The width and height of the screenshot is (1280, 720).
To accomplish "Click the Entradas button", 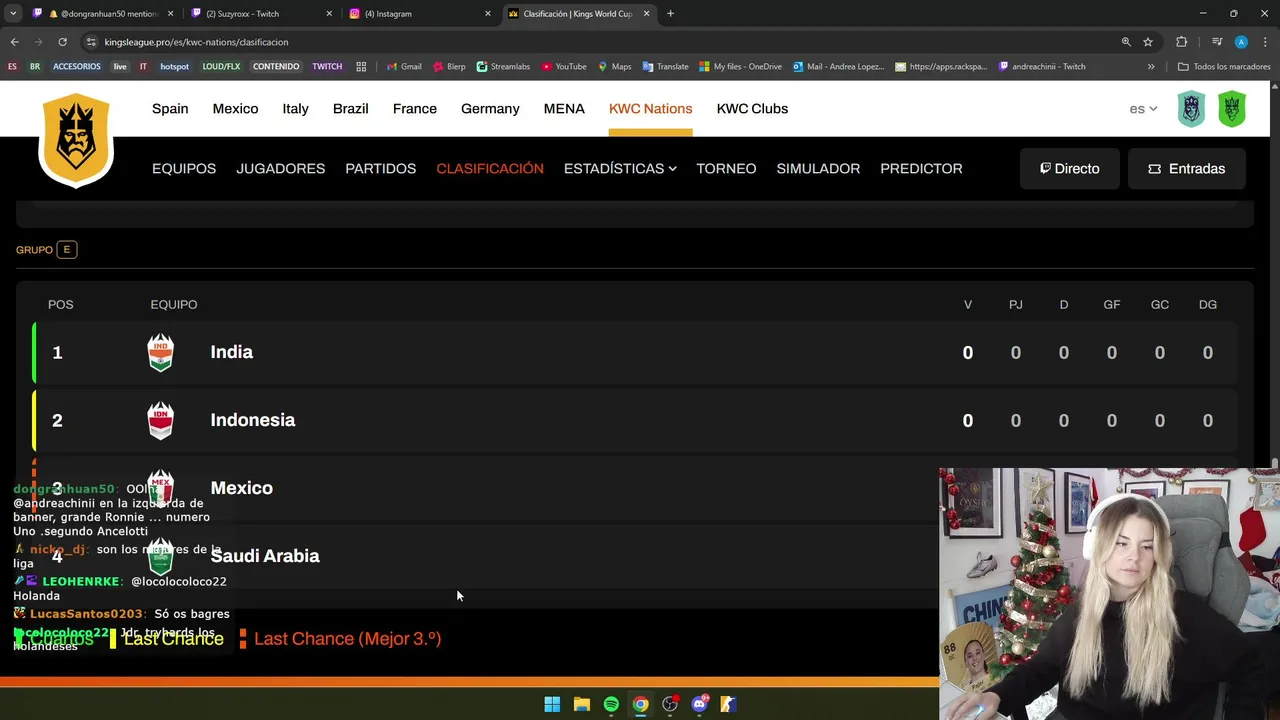I will tap(1187, 168).
